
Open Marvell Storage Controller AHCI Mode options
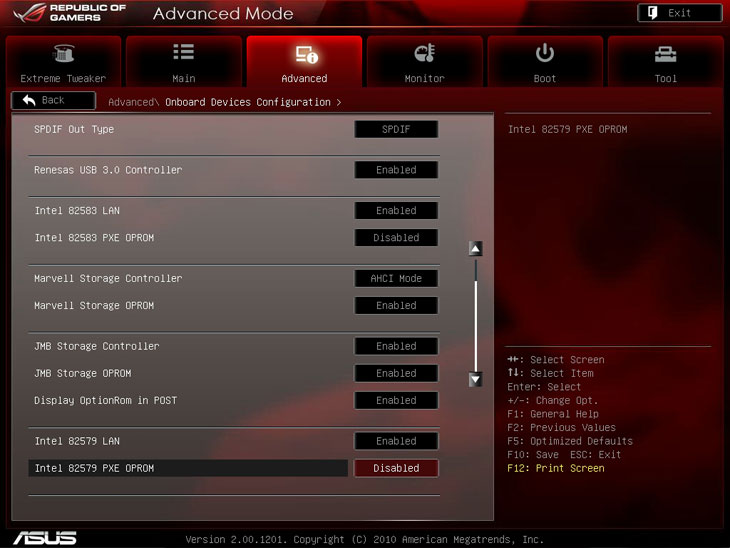396,279
